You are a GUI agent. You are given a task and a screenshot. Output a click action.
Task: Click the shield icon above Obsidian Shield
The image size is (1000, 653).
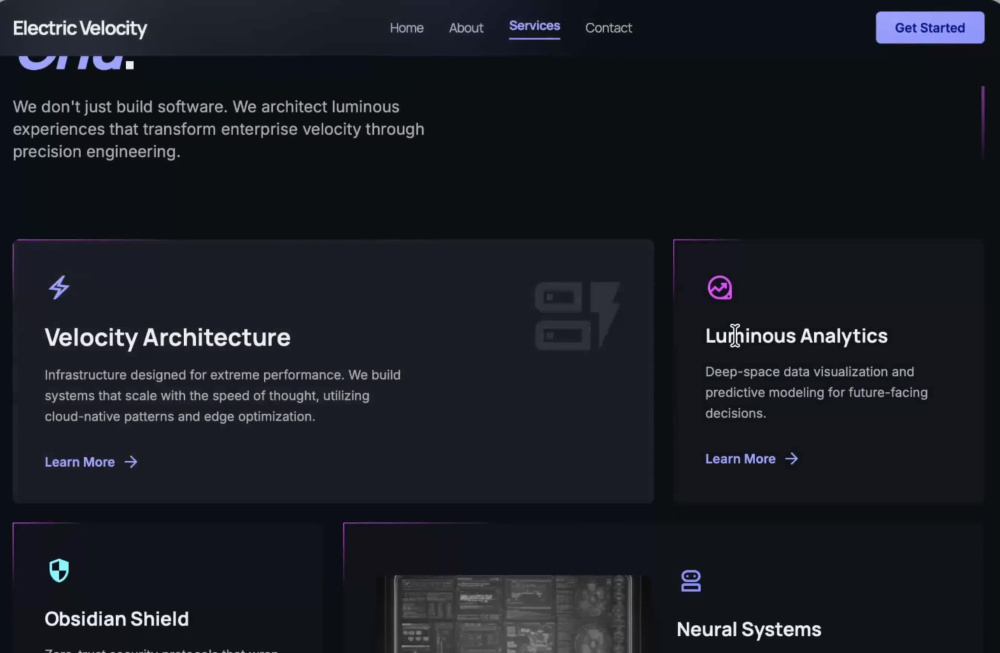59,570
